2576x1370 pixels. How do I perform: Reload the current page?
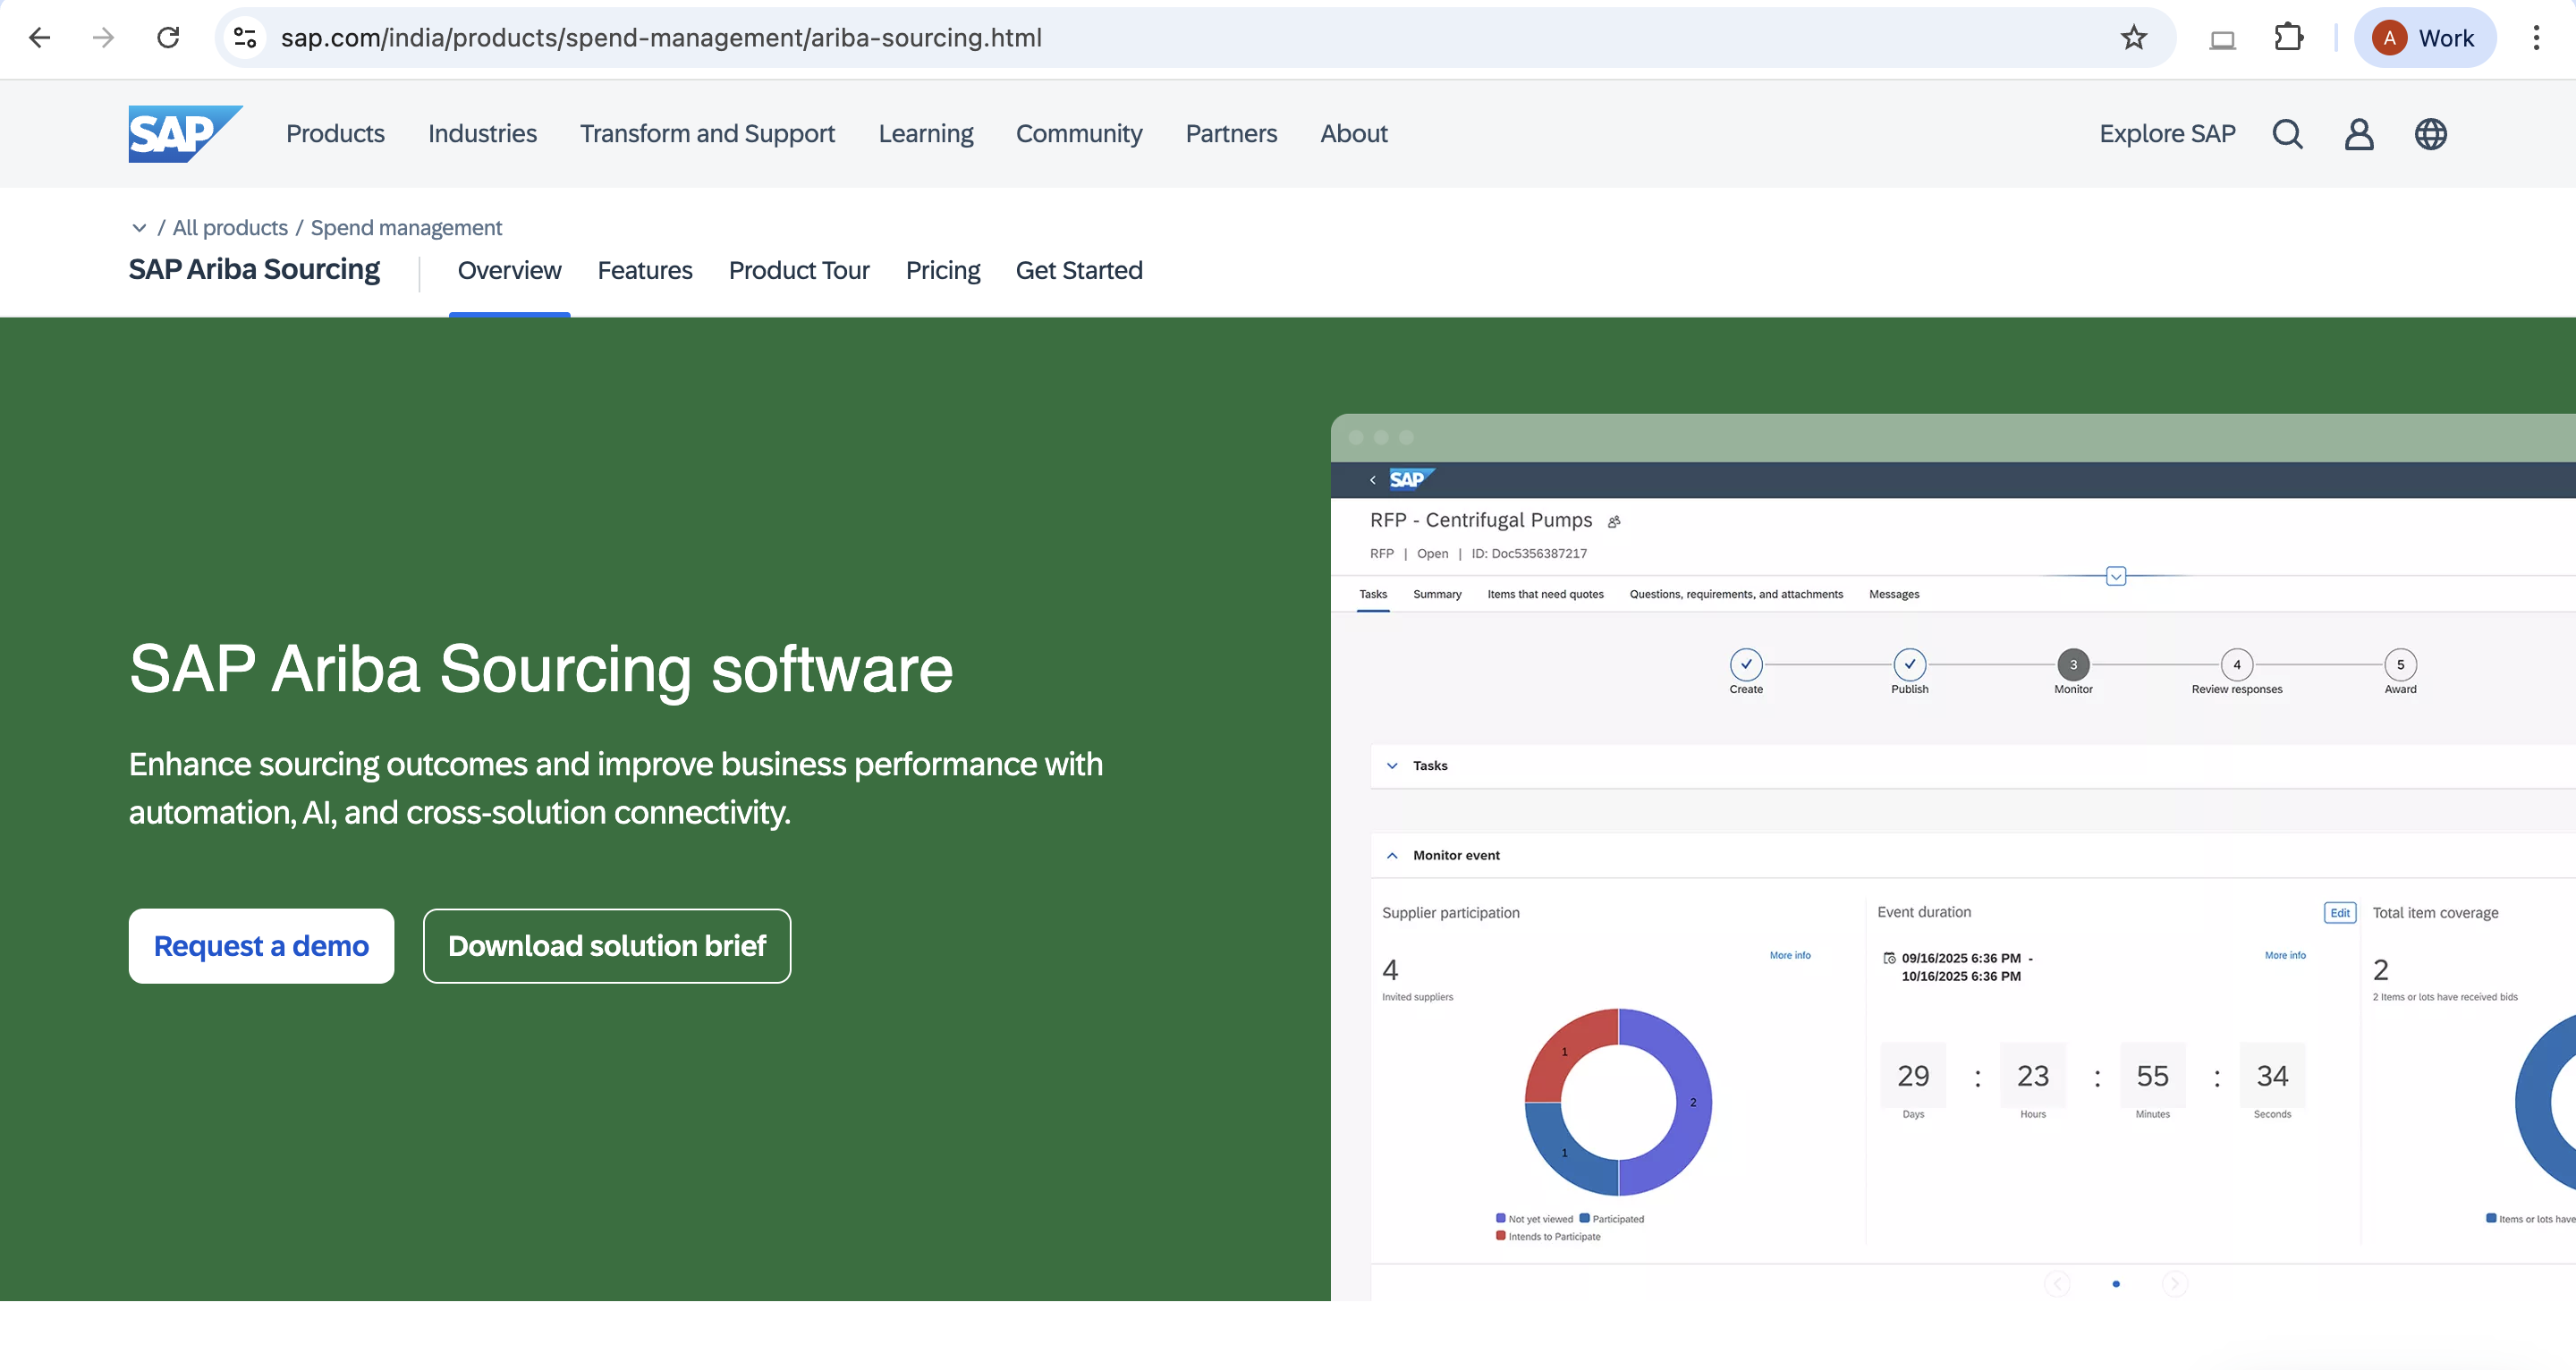(168, 37)
